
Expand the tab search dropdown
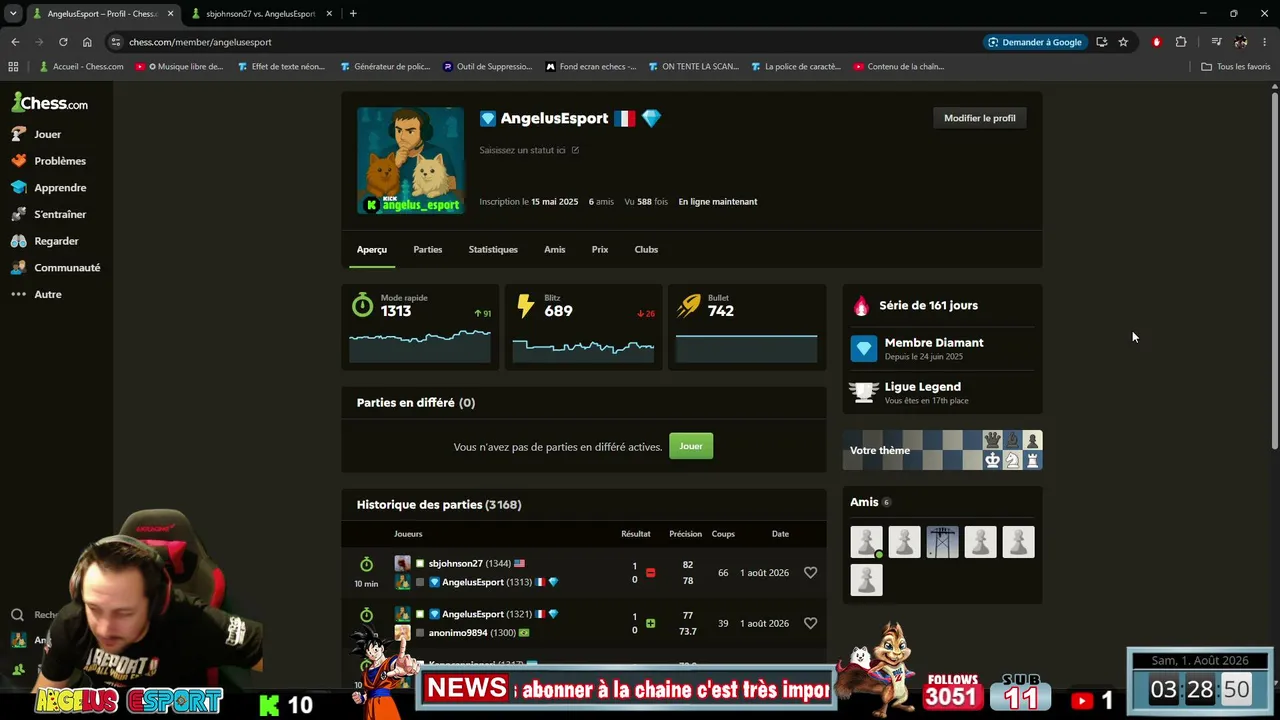coord(13,14)
